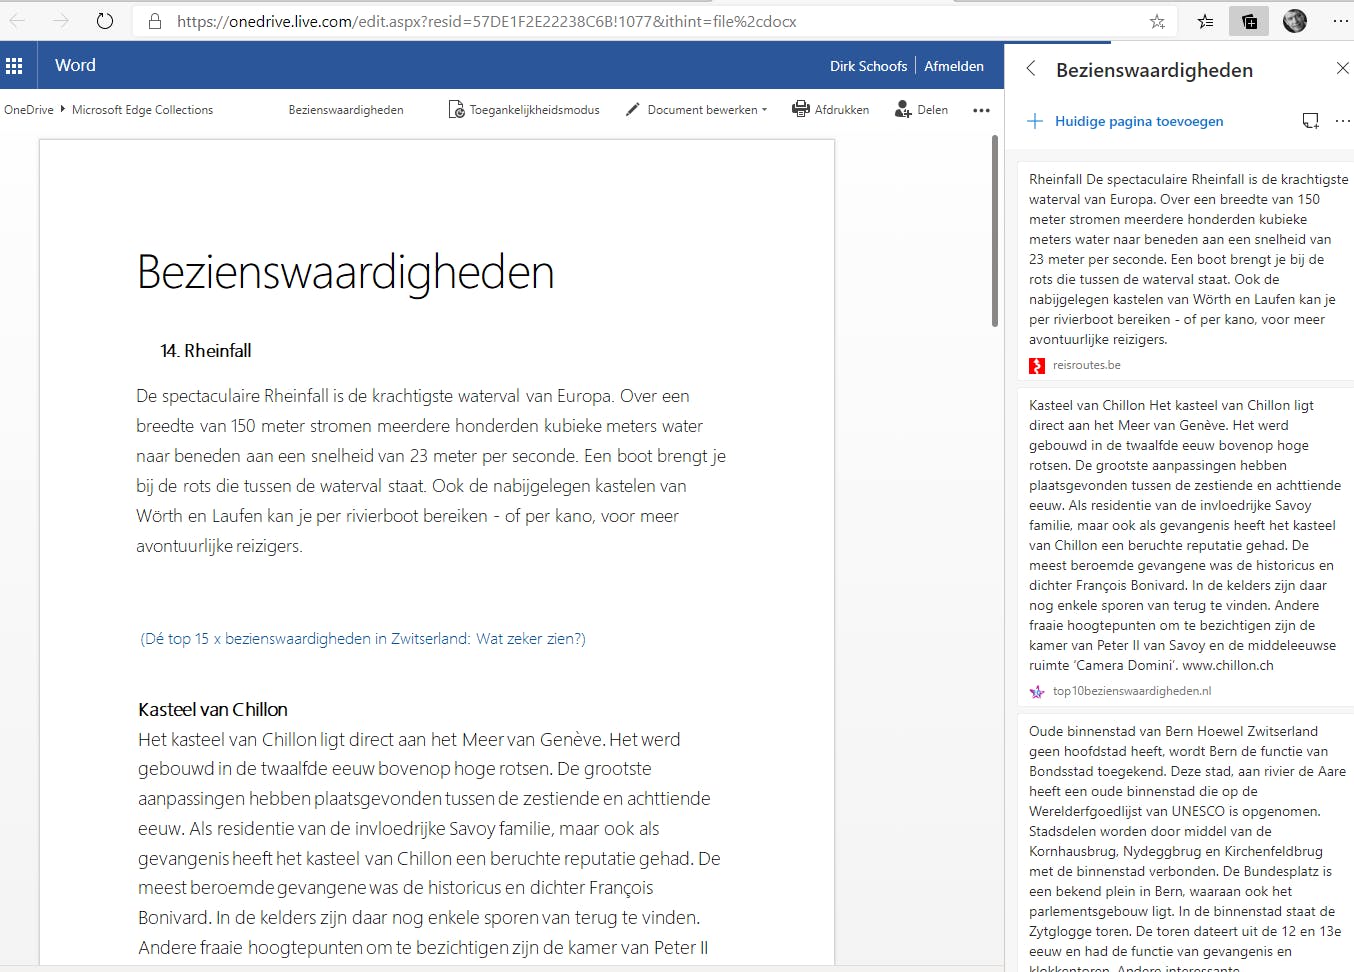Open the browser profile avatar
The image size is (1354, 972).
[x=1295, y=21]
